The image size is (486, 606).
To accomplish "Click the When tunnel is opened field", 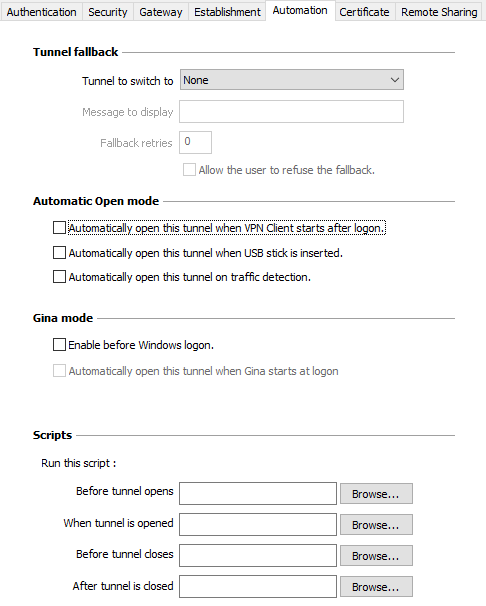I will pyautogui.click(x=258, y=524).
